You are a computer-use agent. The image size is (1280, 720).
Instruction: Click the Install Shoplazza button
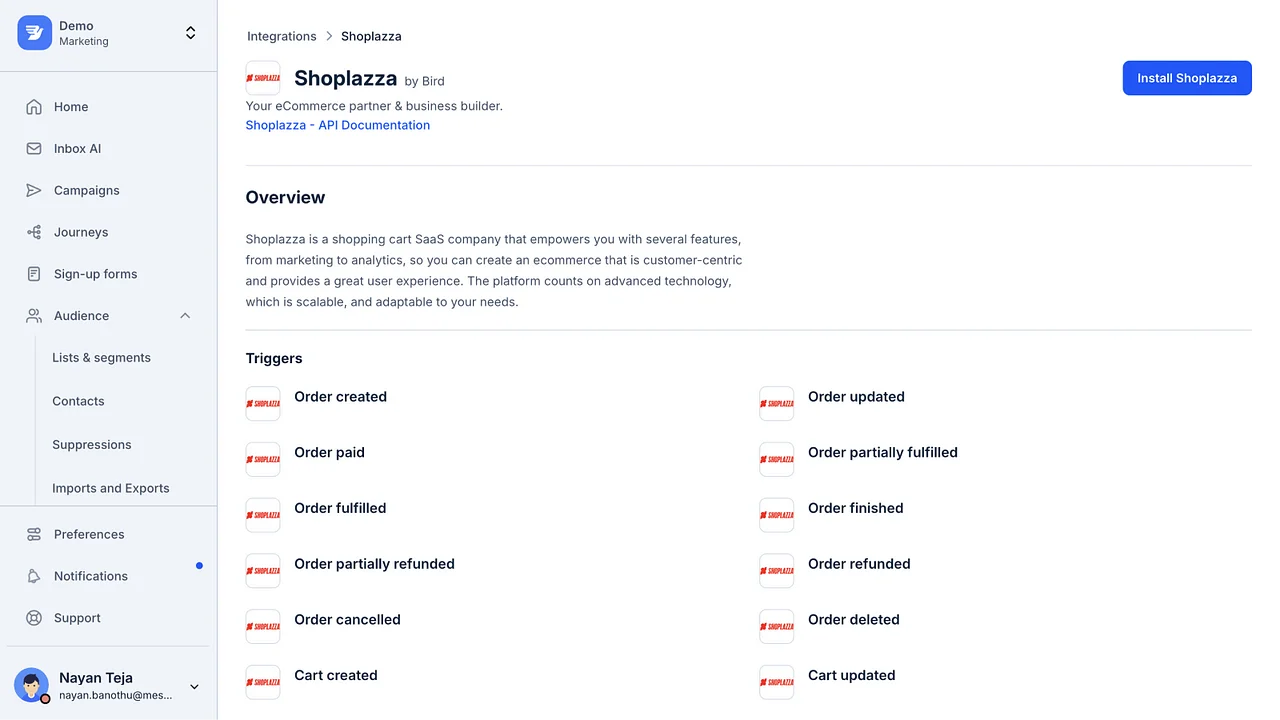click(1187, 77)
